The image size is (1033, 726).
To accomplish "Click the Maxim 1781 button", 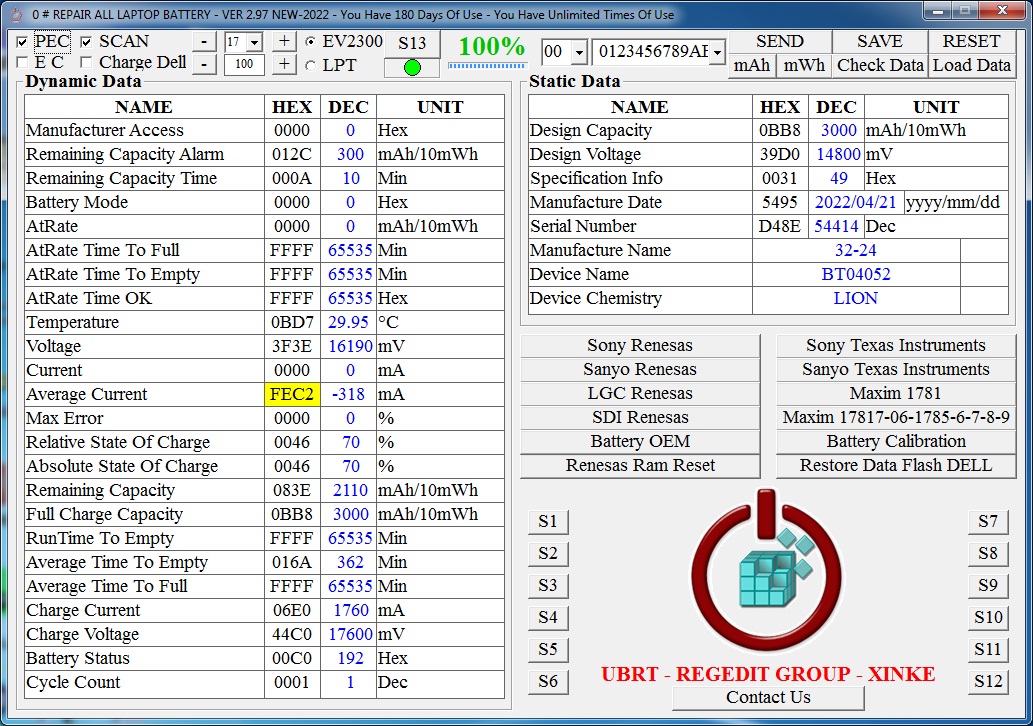I will point(895,393).
